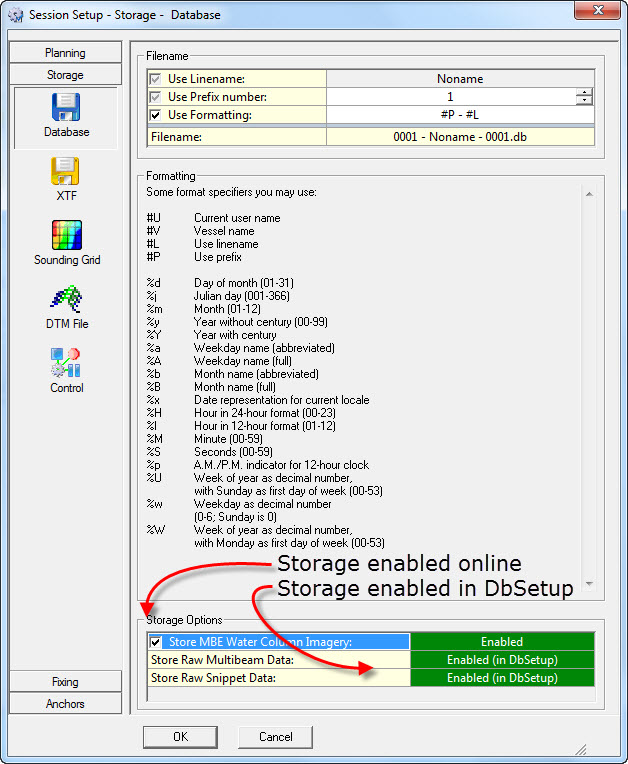Disable Store MBE Water Column Imagery checkbox
This screenshot has width=628, height=764.
click(x=155, y=642)
